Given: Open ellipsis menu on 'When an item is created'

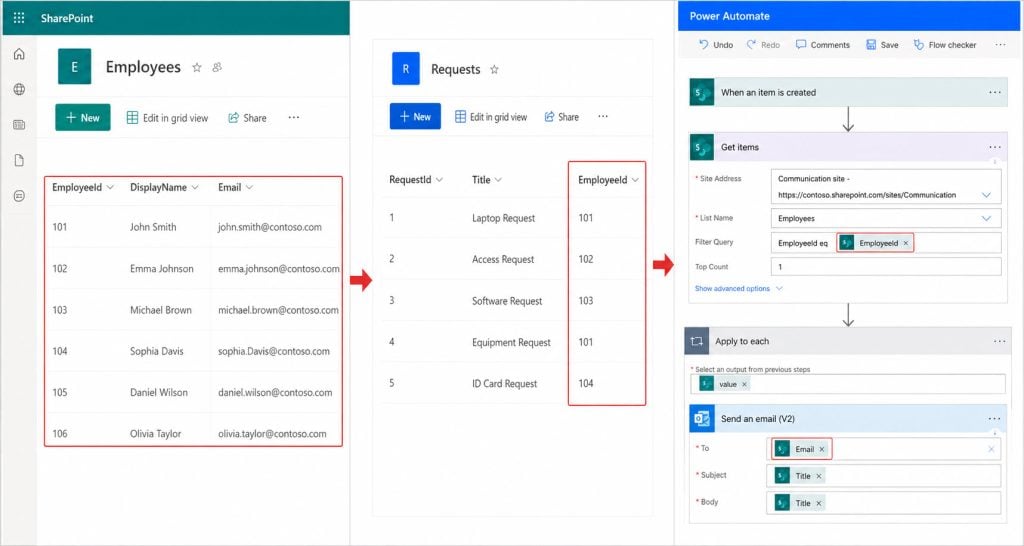Looking at the screenshot, I should pos(995,93).
